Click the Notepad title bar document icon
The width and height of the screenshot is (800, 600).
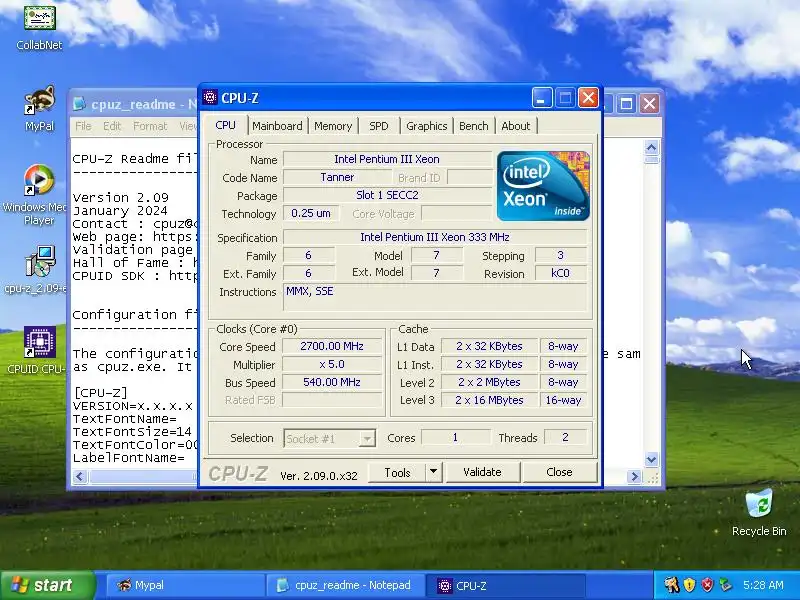pyautogui.click(x=79, y=104)
